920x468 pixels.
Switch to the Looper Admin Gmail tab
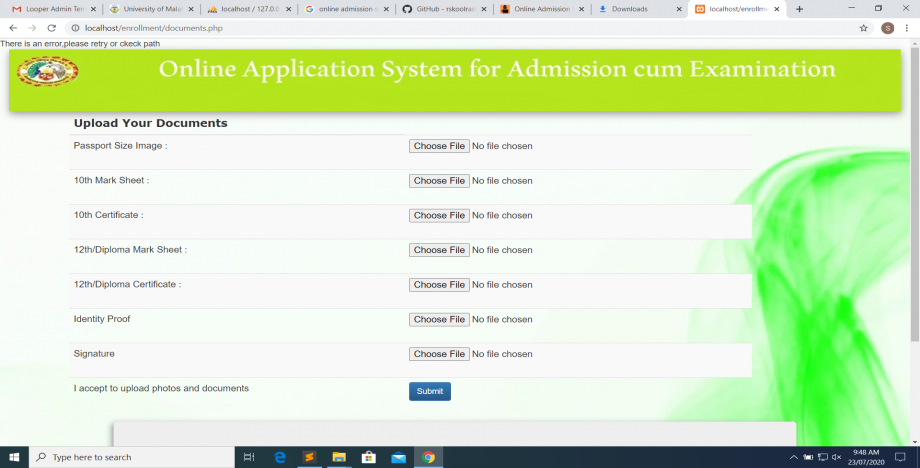coord(52,9)
